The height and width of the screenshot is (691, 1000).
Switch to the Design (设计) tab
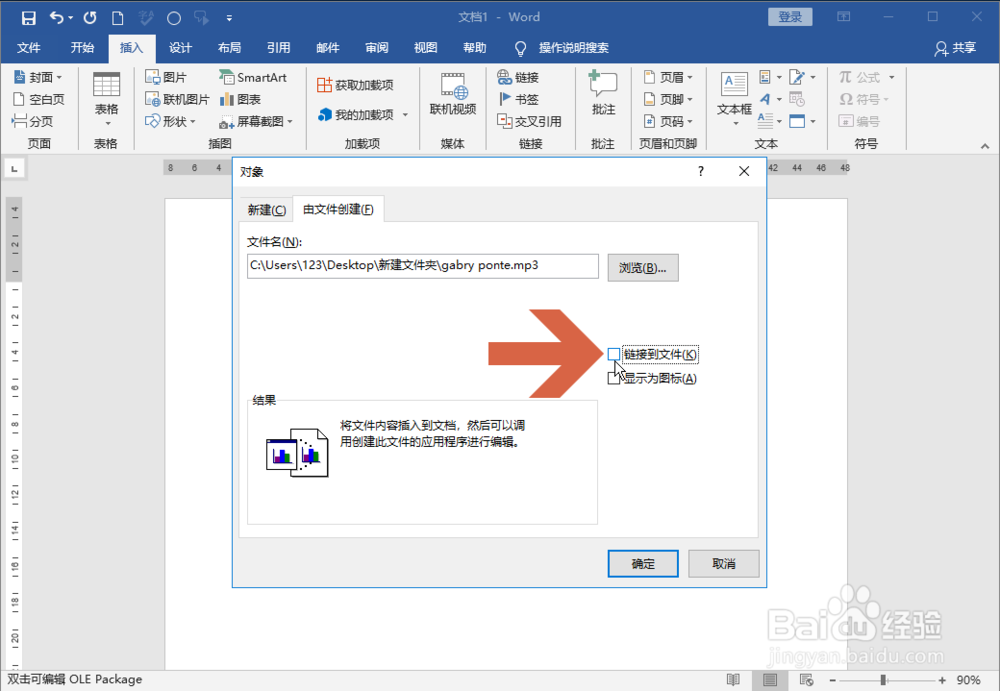click(180, 48)
